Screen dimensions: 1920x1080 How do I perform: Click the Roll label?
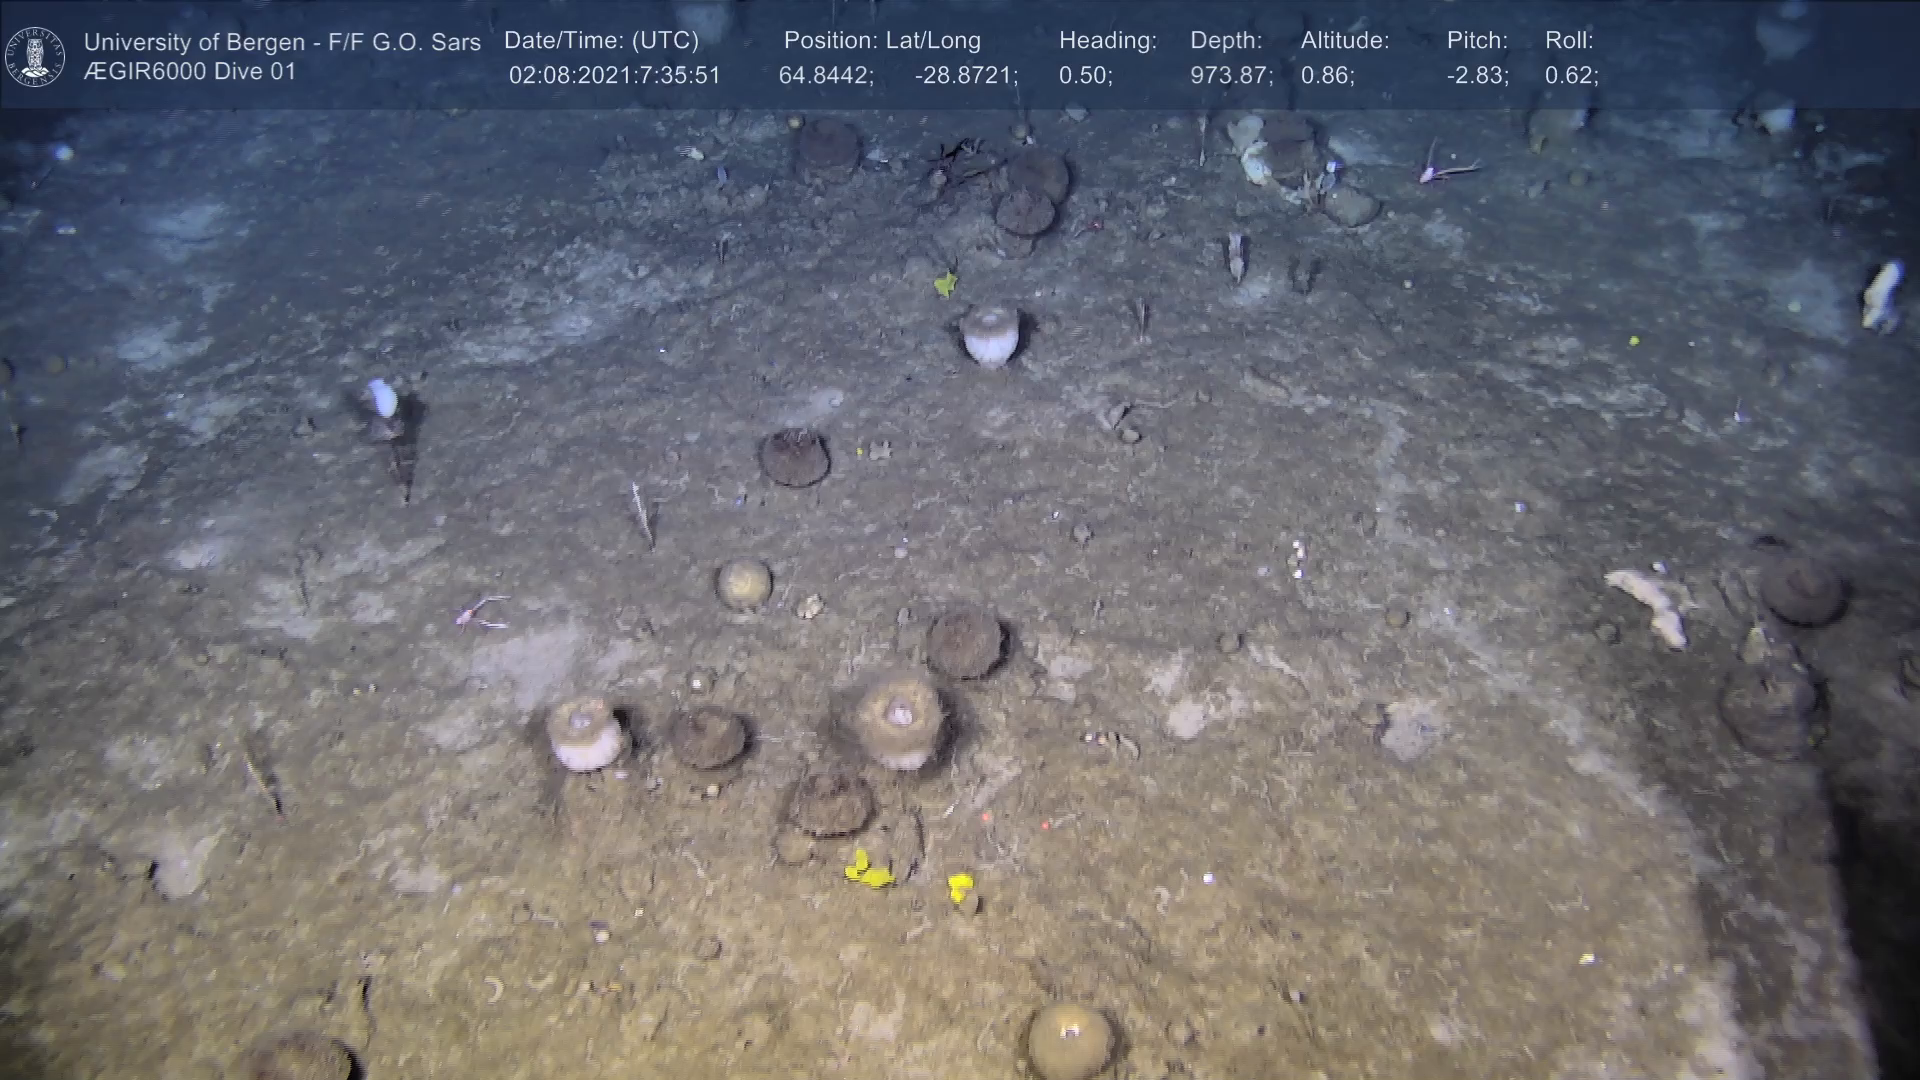tap(1568, 41)
